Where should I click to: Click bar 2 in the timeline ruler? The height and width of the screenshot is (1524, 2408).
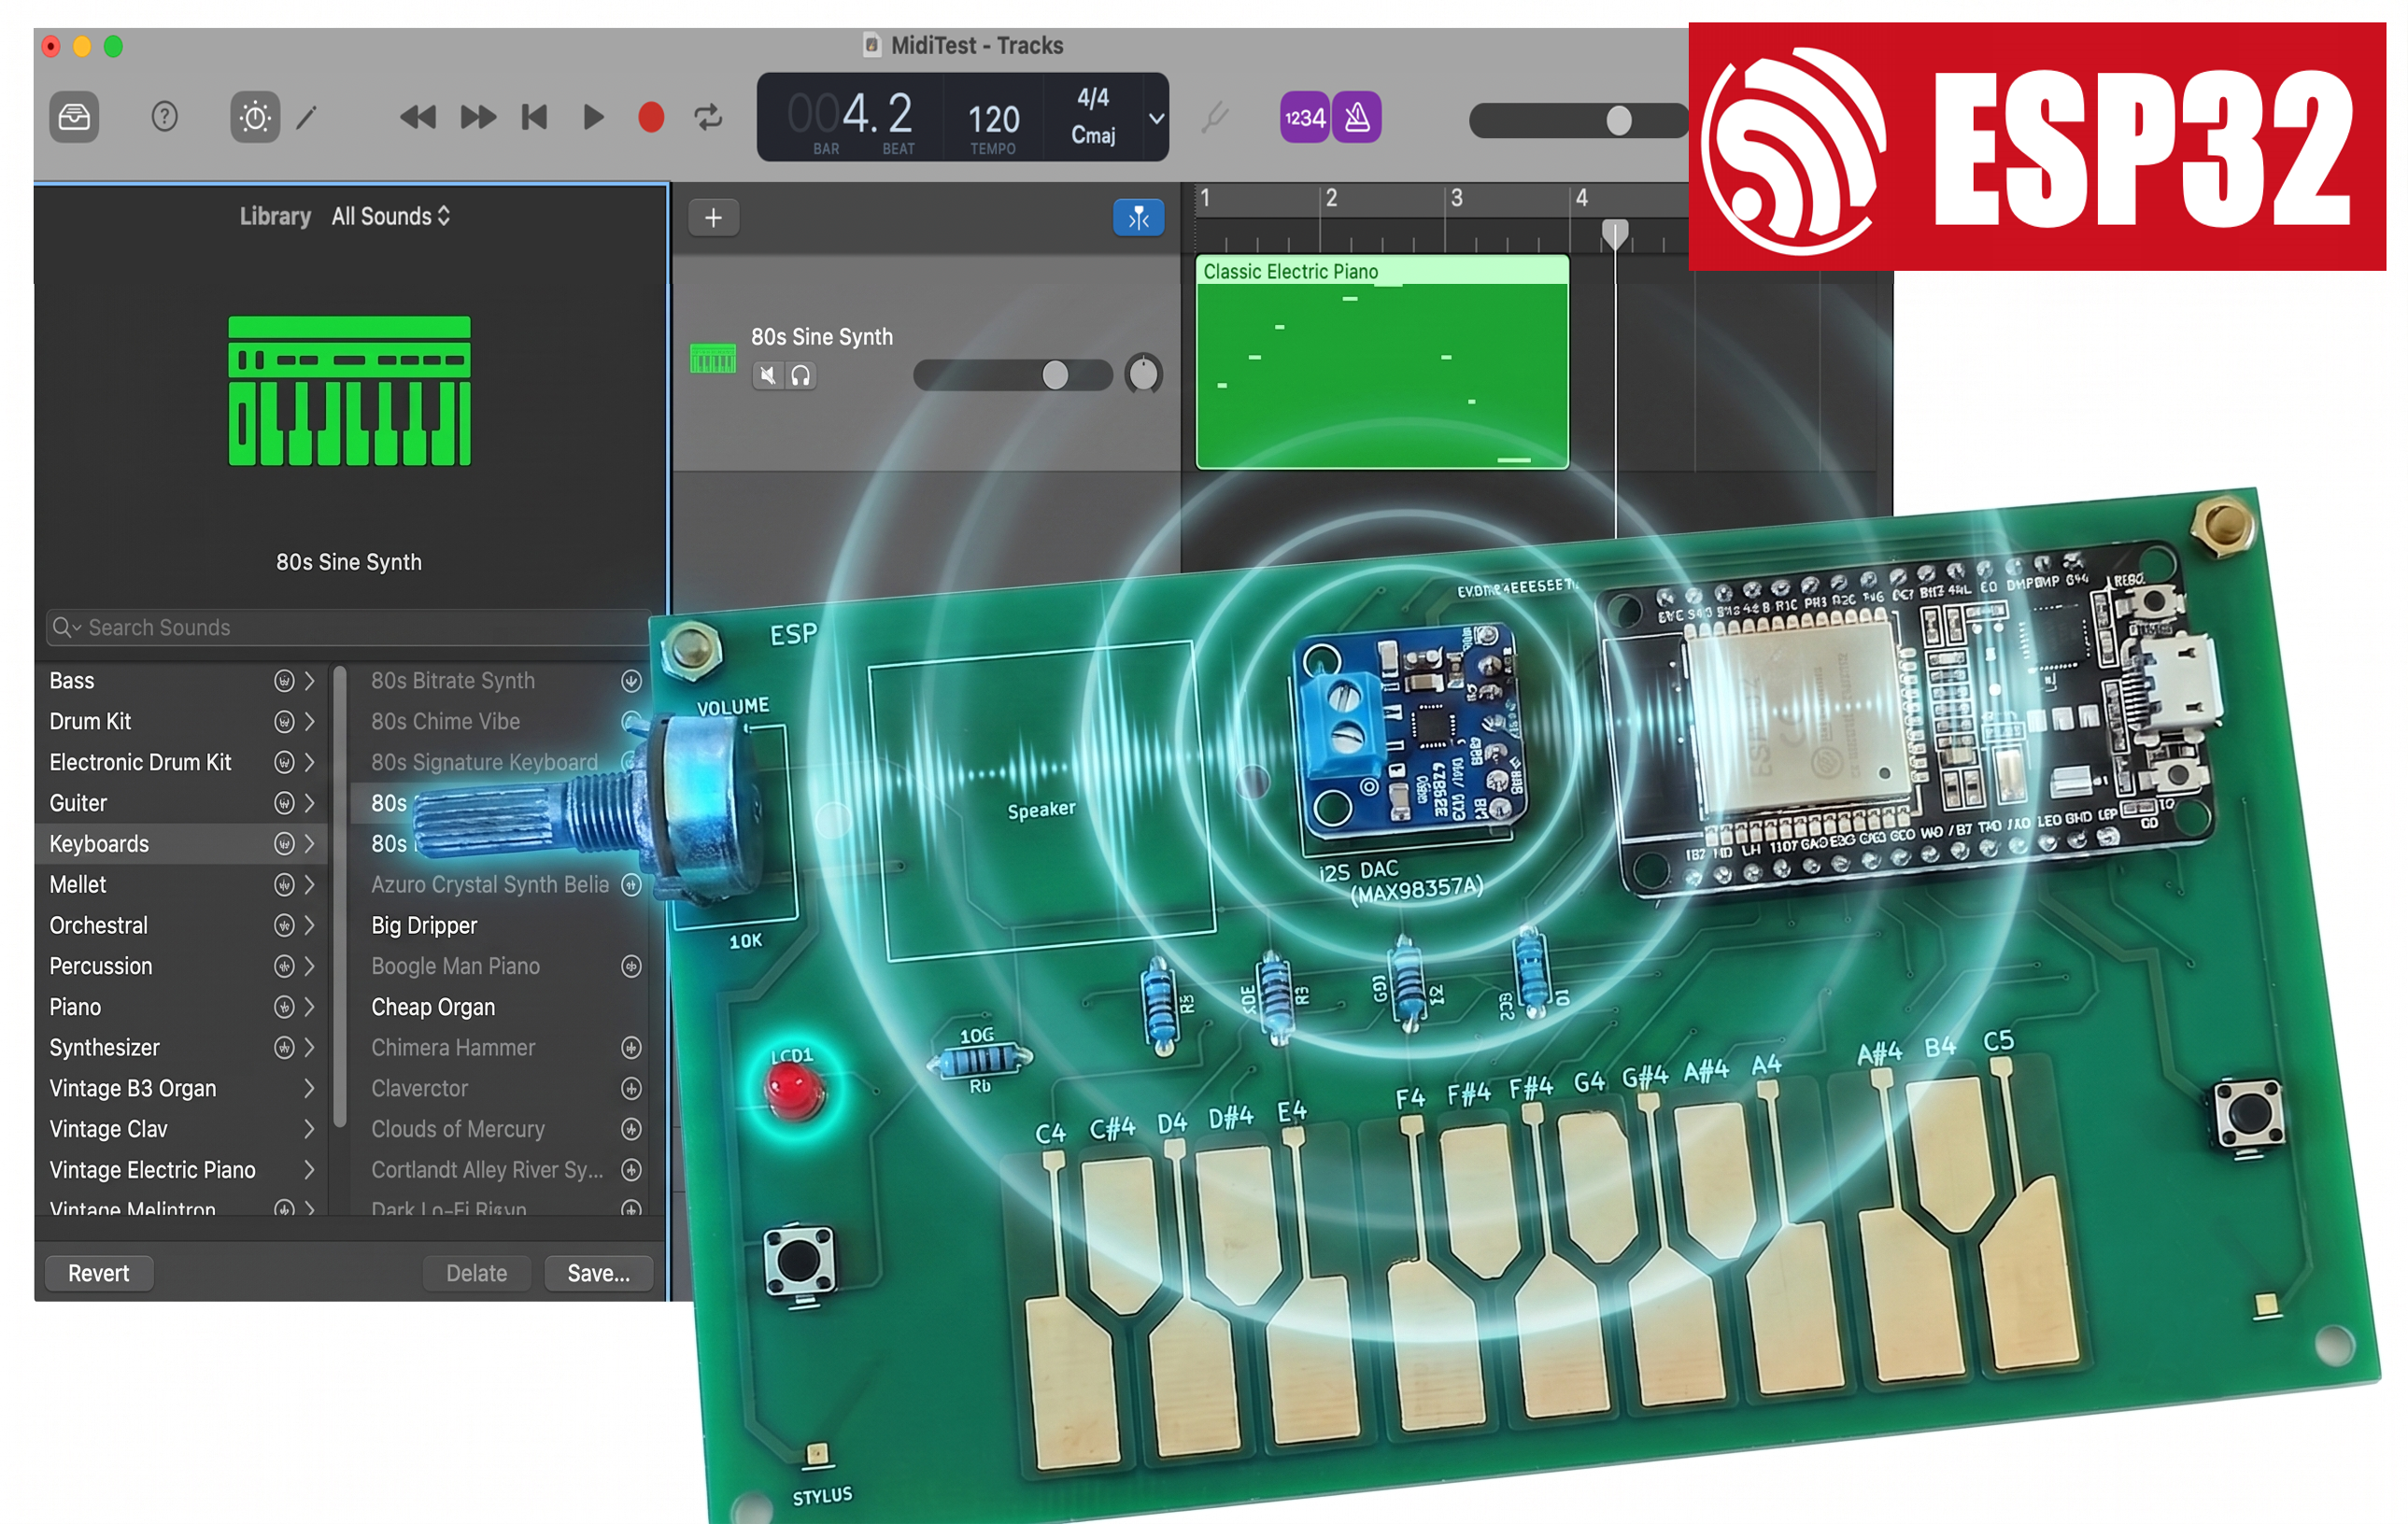coord(1331,198)
